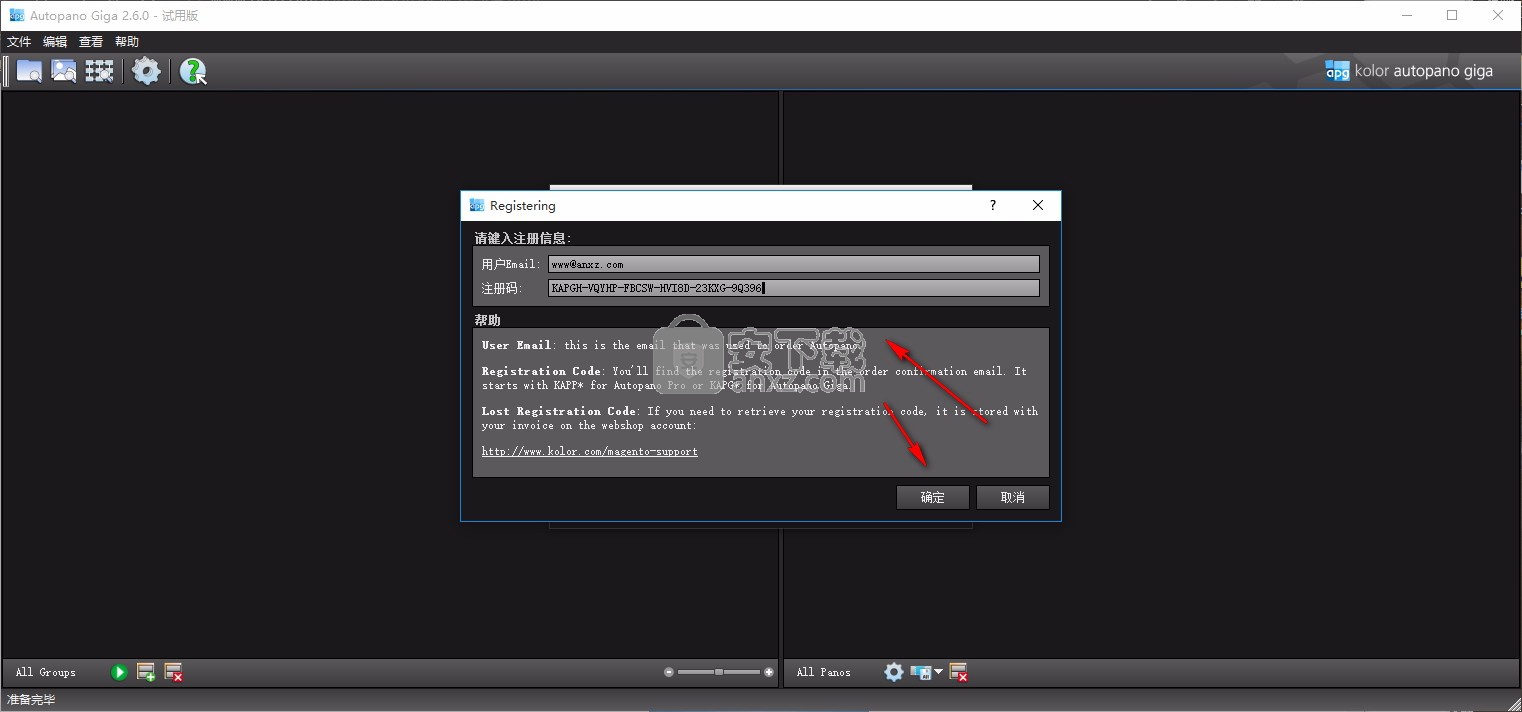Click the batch render all icon in All Panos bar

pos(921,672)
